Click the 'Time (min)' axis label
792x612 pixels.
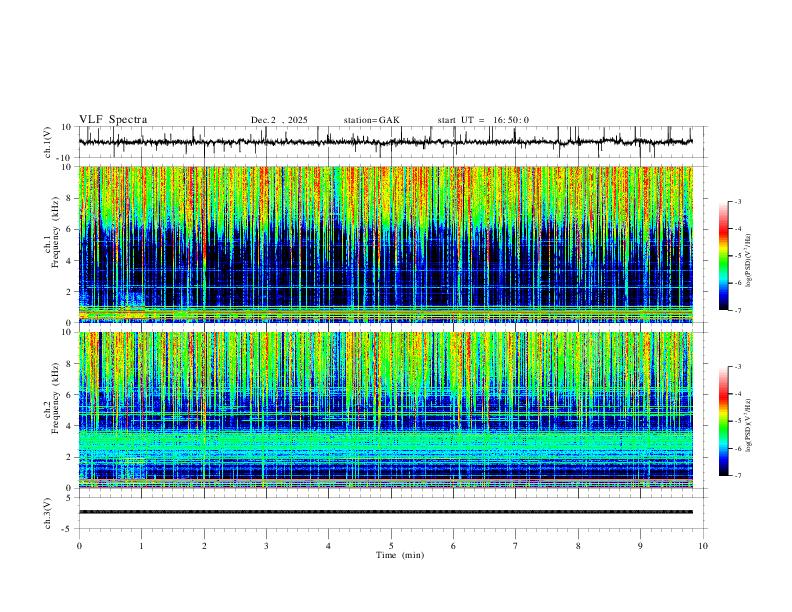[400, 555]
